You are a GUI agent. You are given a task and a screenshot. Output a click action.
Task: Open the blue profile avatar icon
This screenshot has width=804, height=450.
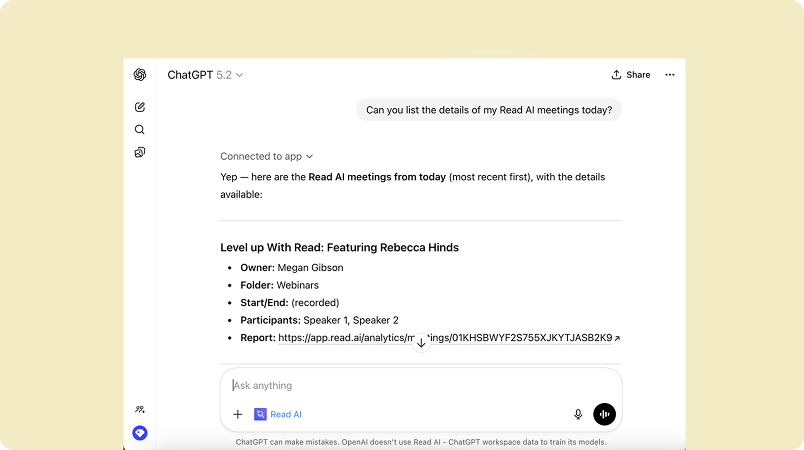click(x=139, y=433)
